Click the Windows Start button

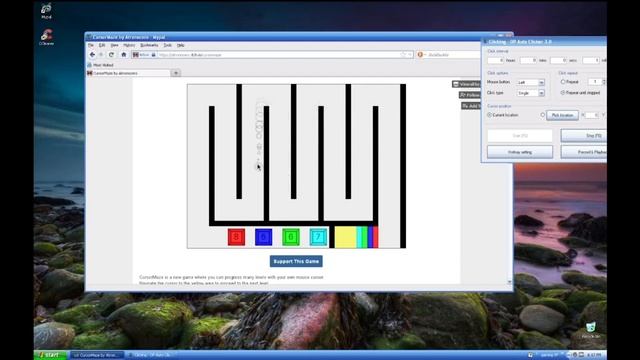tap(51, 355)
